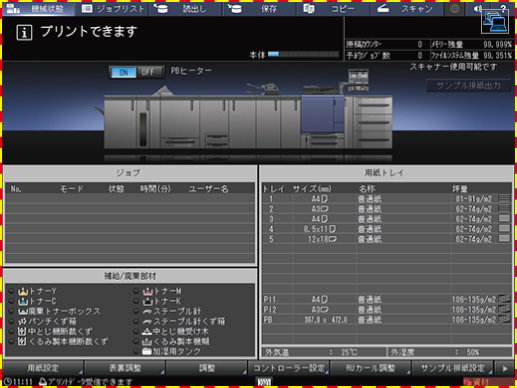The height and width of the screenshot is (388, 517).
Task: Click the サンプル排紙設定 sample output settings button
Action: pos(452,368)
